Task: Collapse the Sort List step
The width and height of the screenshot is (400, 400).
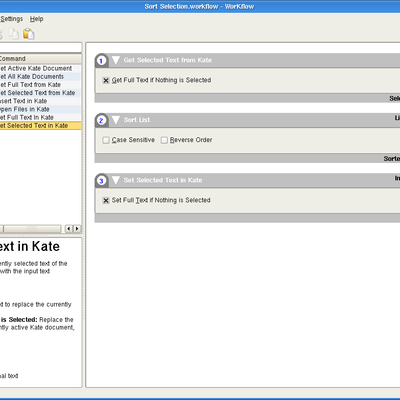Action: 116,120
